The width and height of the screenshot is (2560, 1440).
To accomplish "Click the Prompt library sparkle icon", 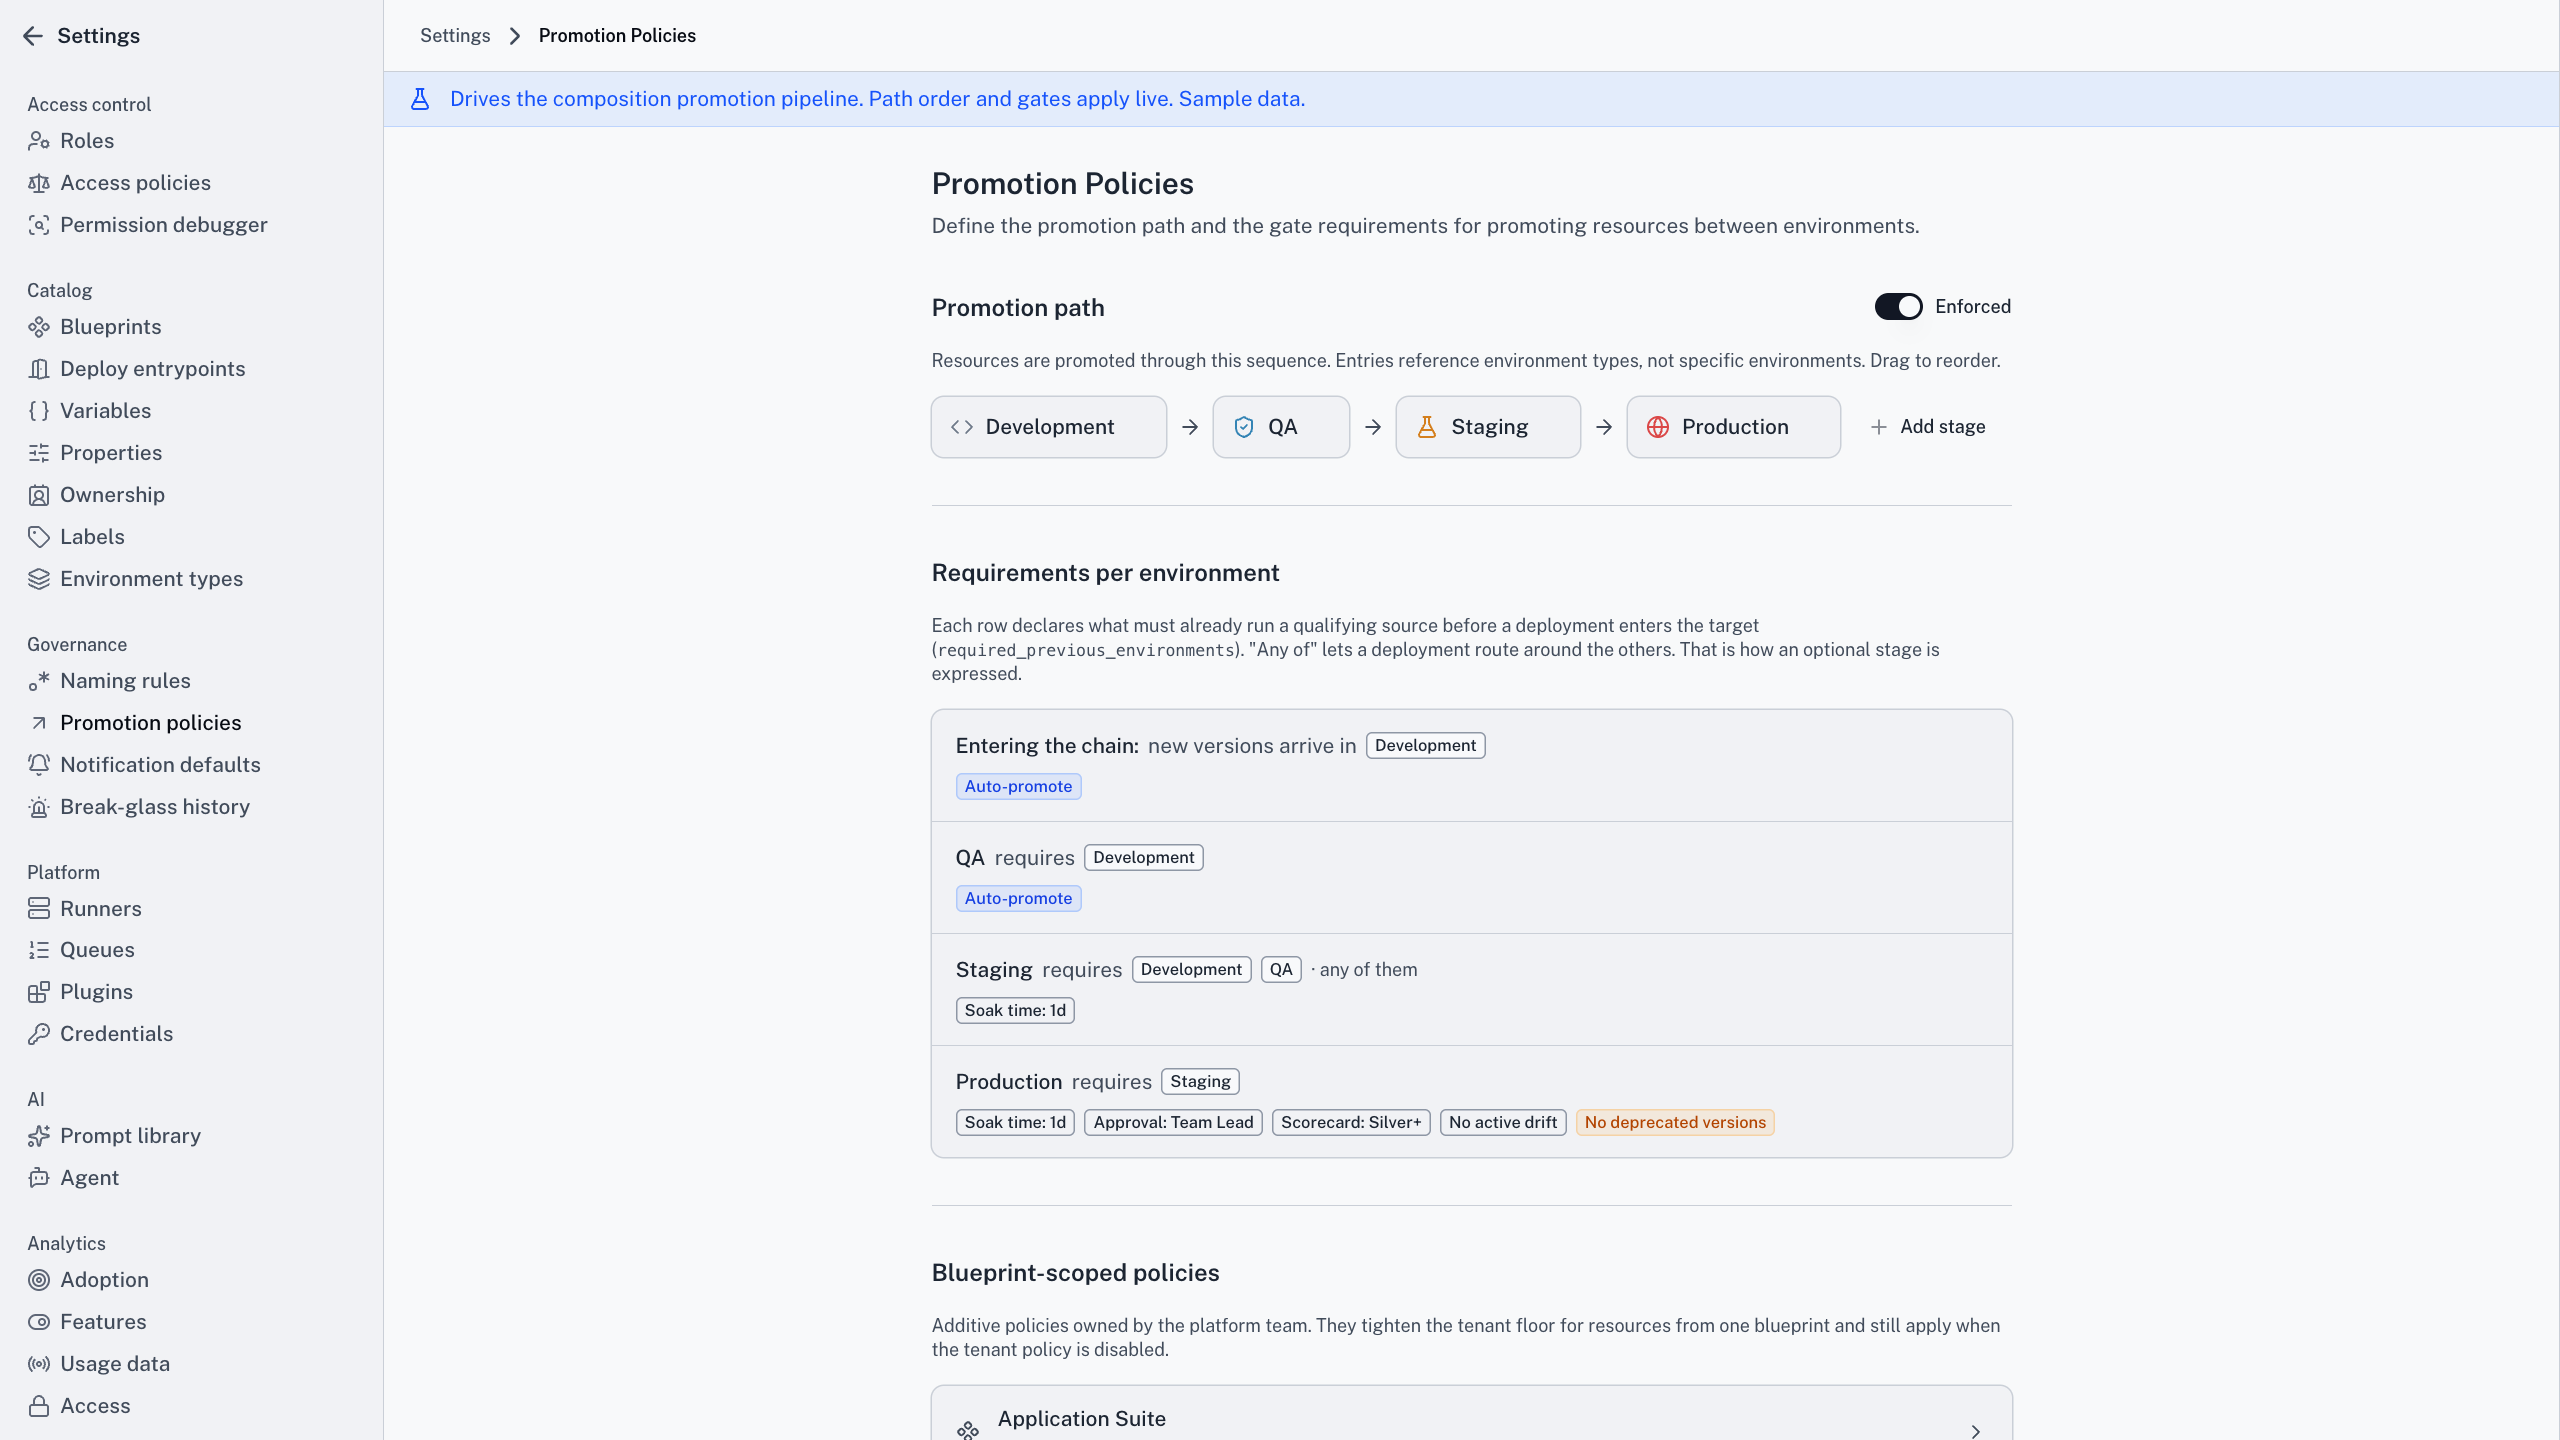I will pyautogui.click(x=39, y=1136).
